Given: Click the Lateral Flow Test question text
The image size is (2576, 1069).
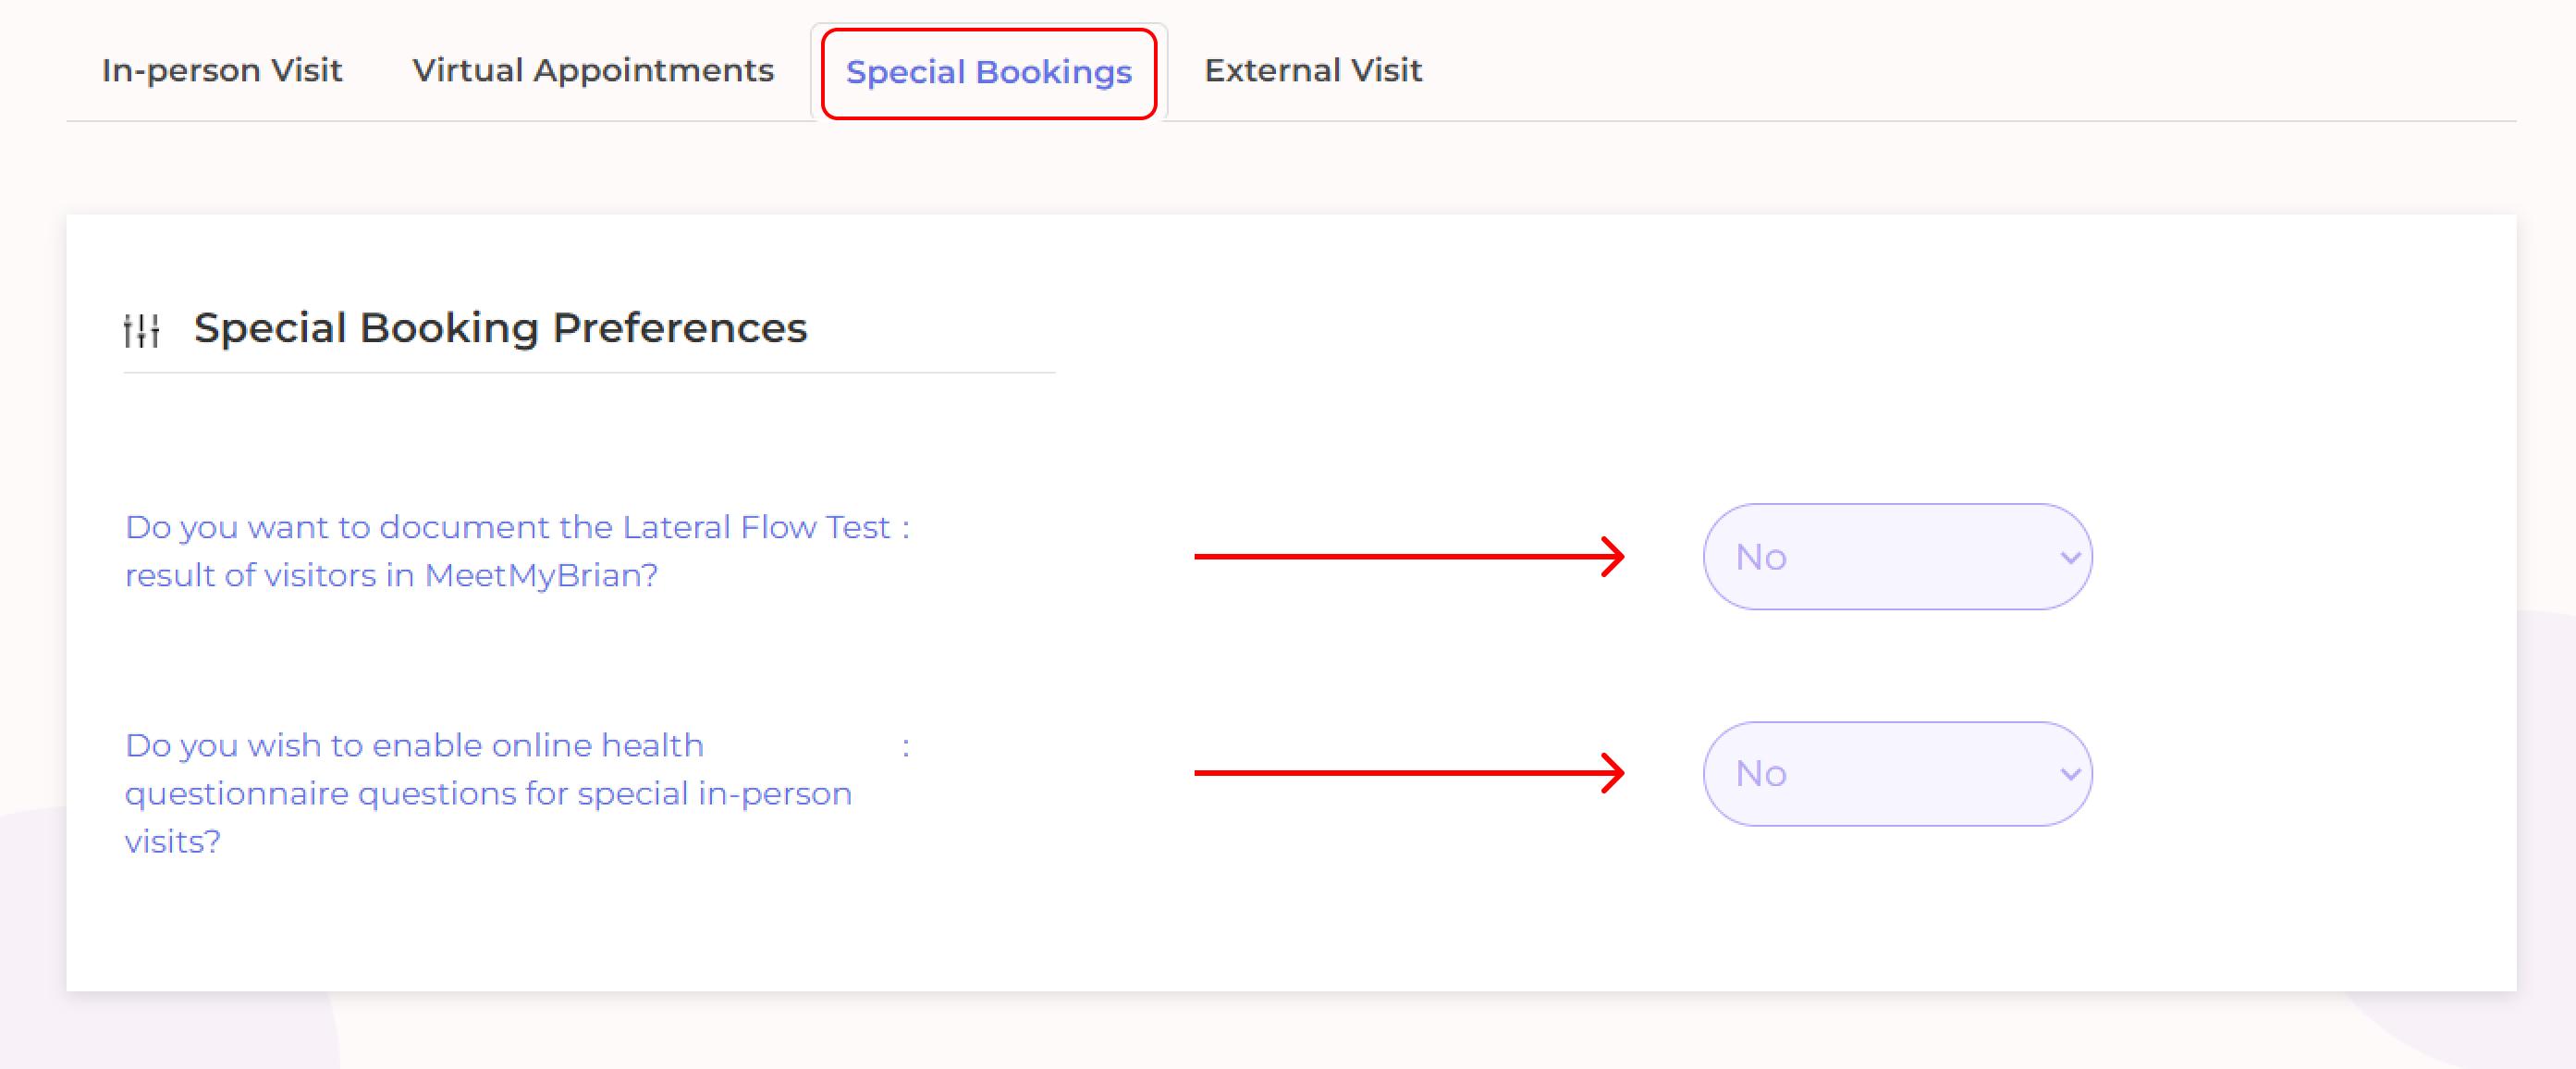Looking at the screenshot, I should [x=507, y=528].
